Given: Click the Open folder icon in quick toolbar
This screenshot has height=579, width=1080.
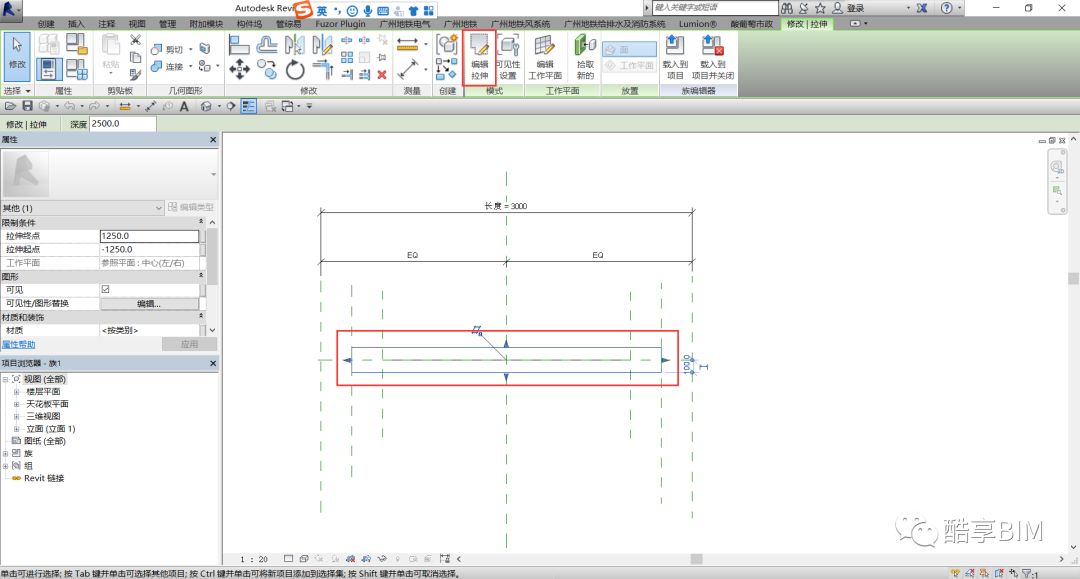Looking at the screenshot, I should tap(10, 106).
